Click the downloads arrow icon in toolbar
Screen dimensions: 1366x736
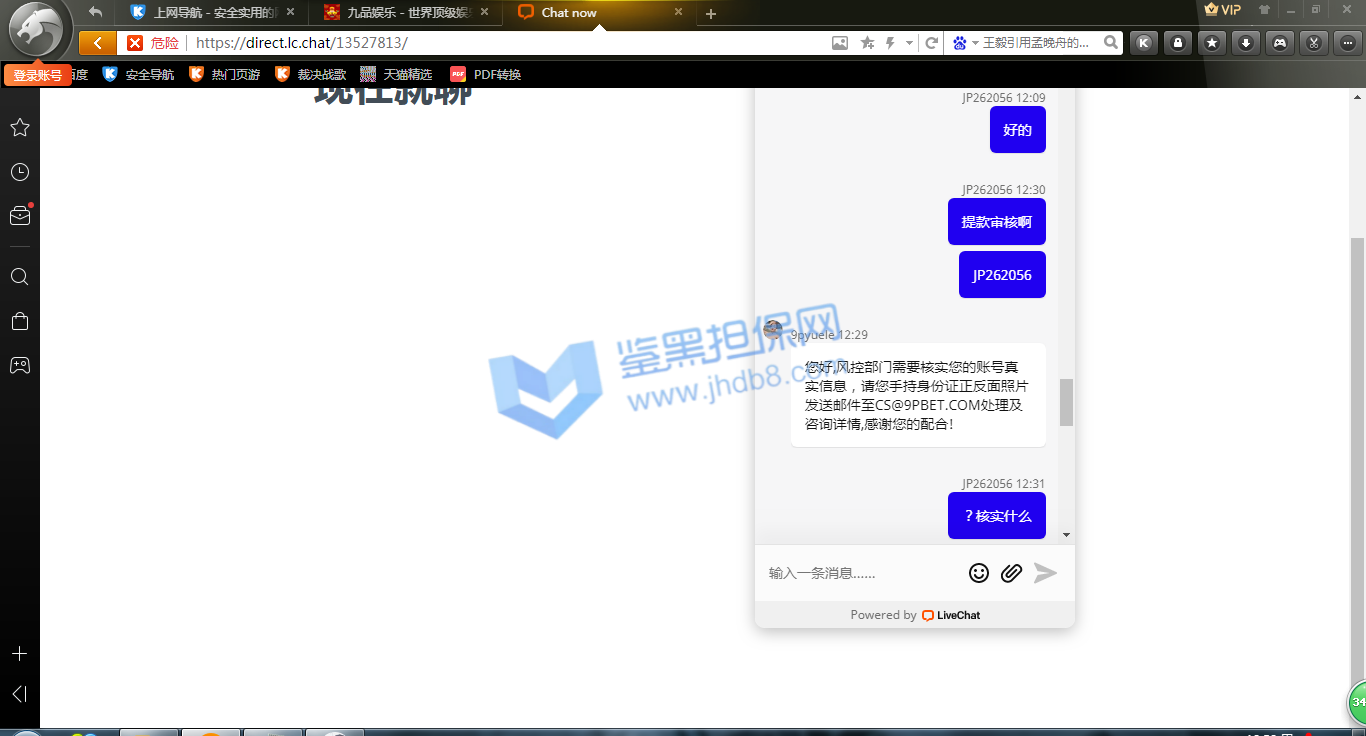coord(1246,43)
